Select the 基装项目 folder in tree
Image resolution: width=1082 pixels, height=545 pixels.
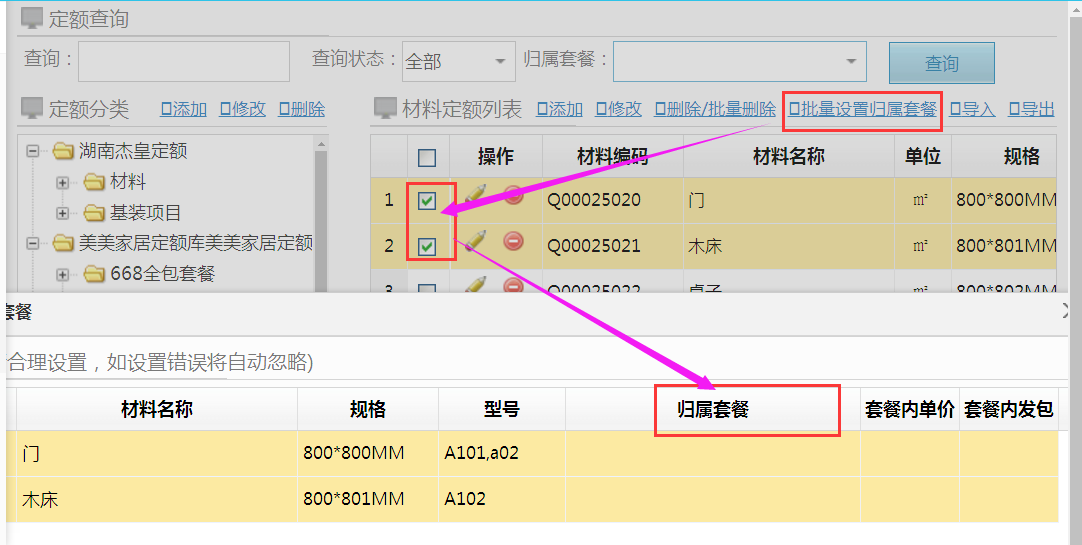point(145,213)
